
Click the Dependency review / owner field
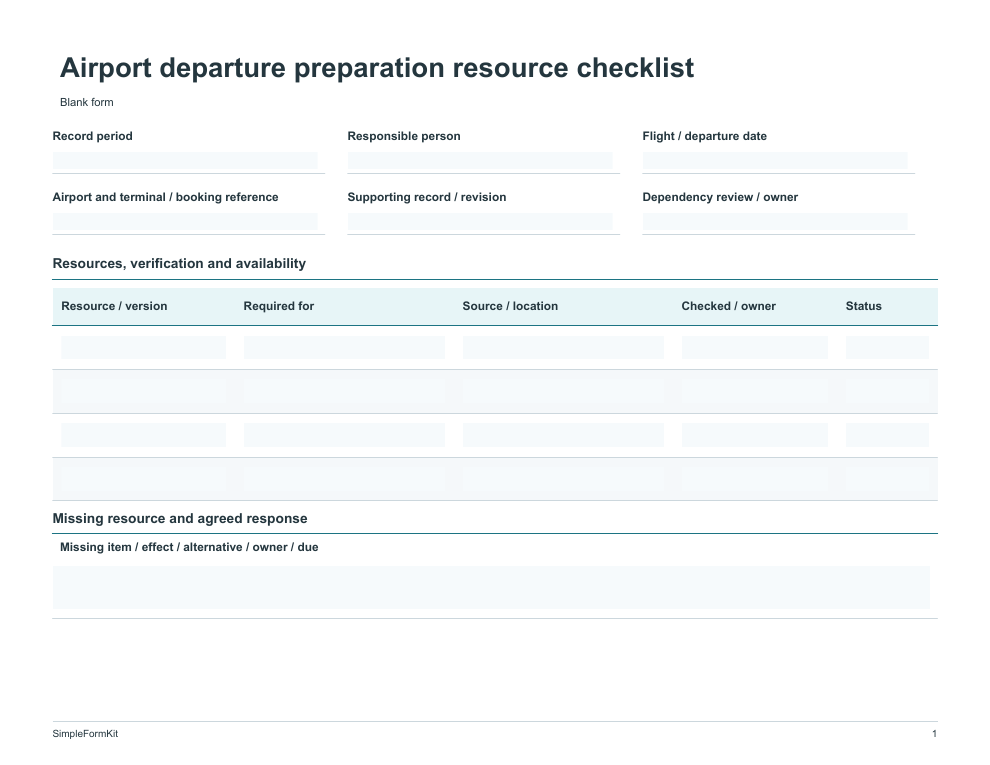click(x=775, y=222)
